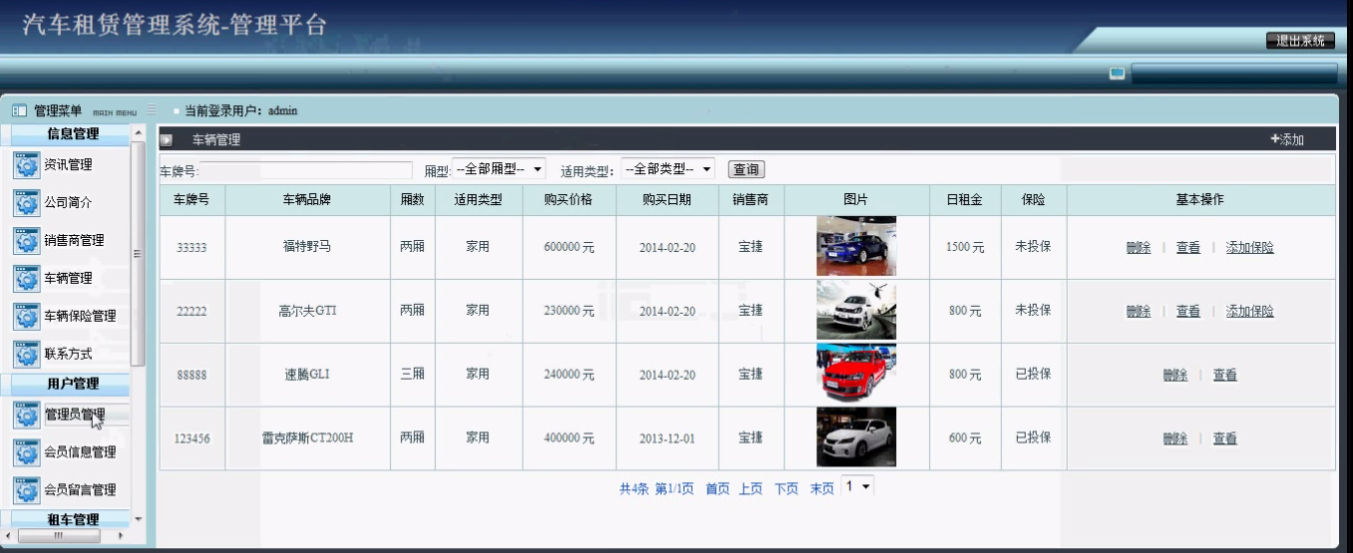Image resolution: width=1353 pixels, height=553 pixels.
Task: Click 删除 for 高尔夫GTI row
Action: coord(1138,311)
